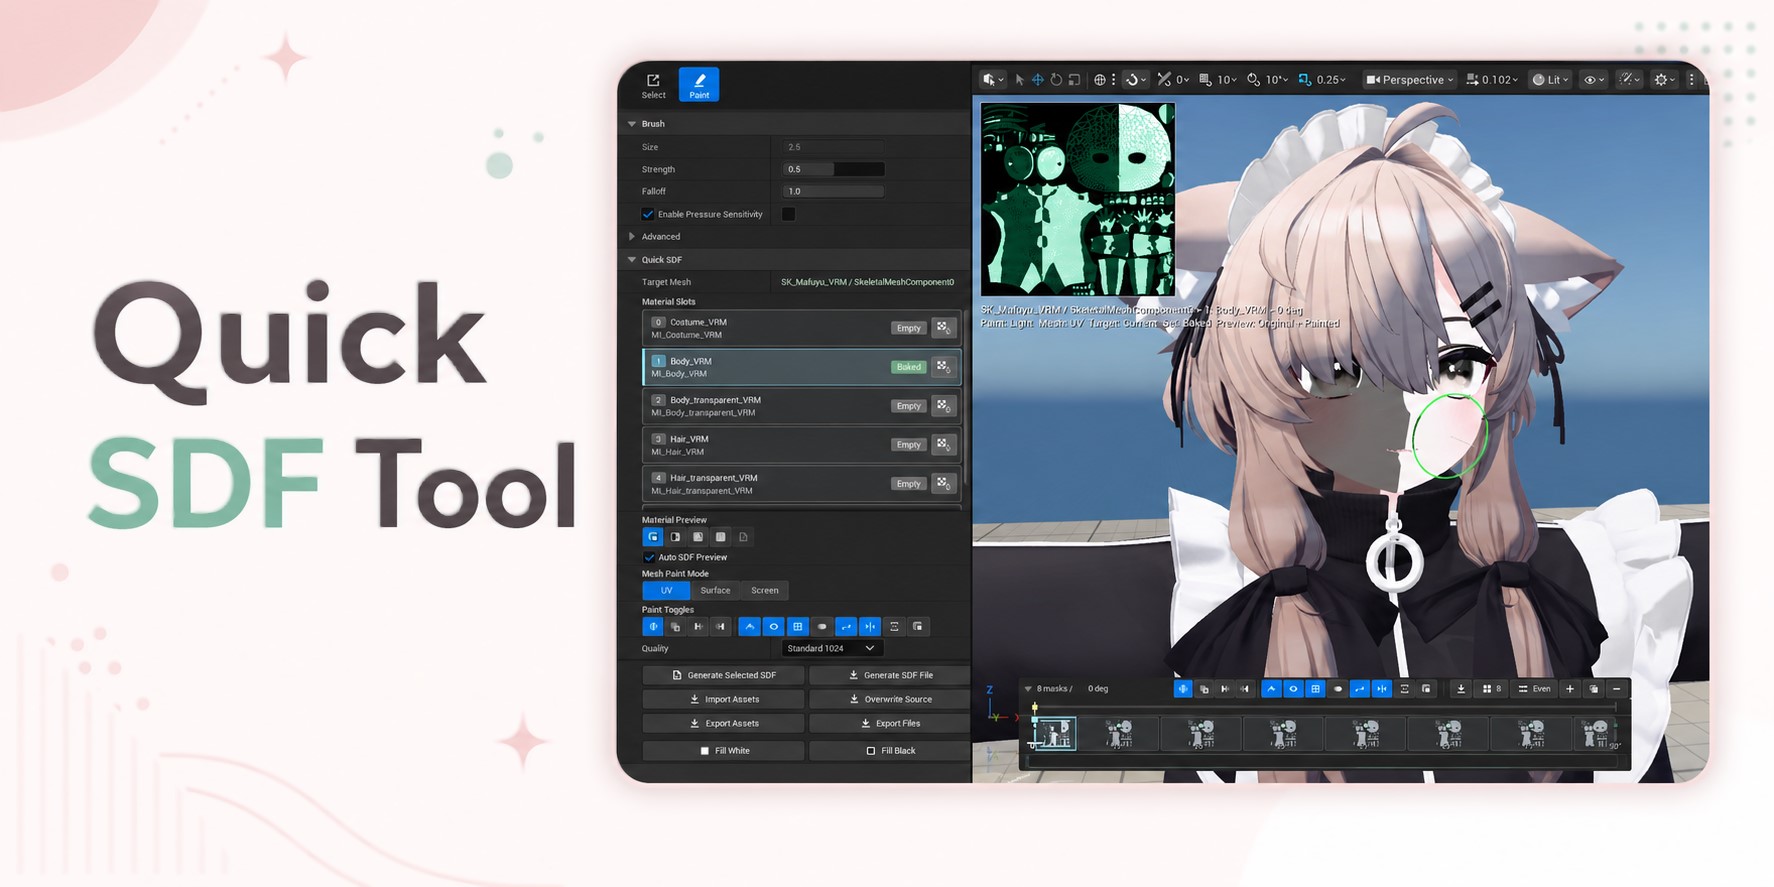Expand the Advanced section
Screen dimensions: 1774x887
pos(632,237)
